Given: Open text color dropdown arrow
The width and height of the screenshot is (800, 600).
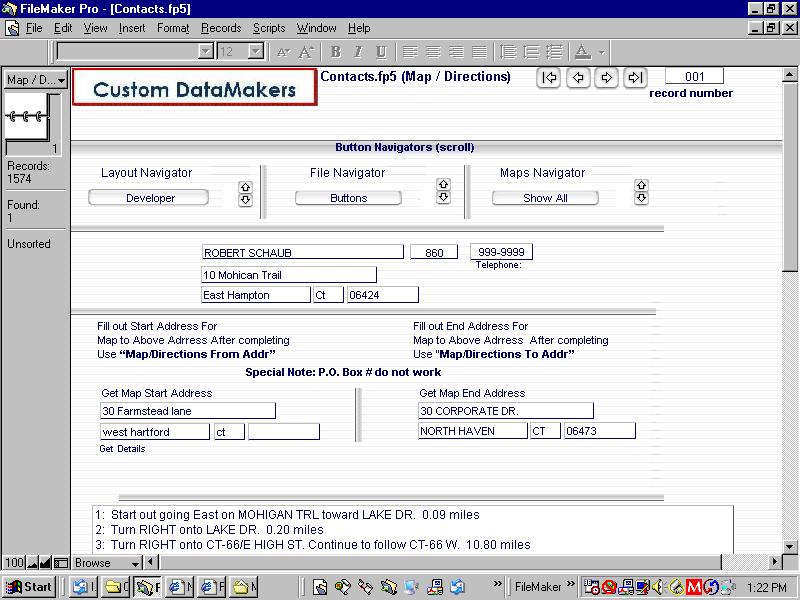Looking at the screenshot, I should pyautogui.click(x=602, y=52).
